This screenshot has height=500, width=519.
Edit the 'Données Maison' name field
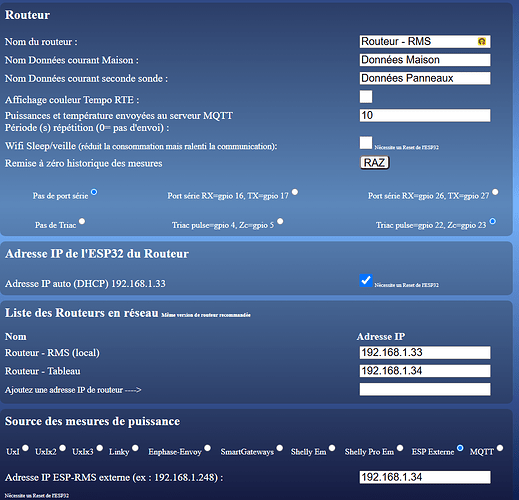[425, 60]
